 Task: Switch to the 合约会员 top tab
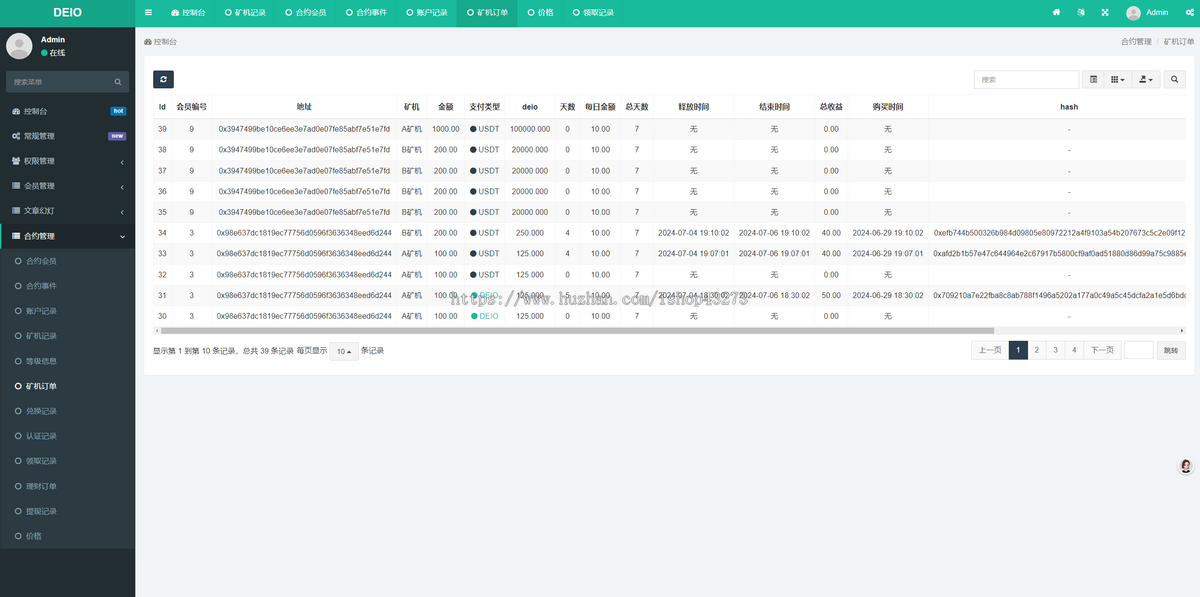pos(305,13)
